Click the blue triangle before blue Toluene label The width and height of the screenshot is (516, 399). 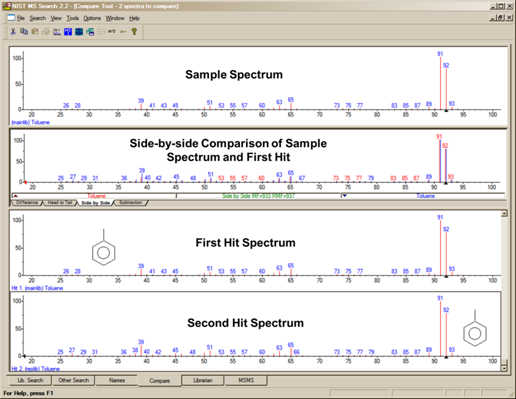pyautogui.click(x=345, y=196)
